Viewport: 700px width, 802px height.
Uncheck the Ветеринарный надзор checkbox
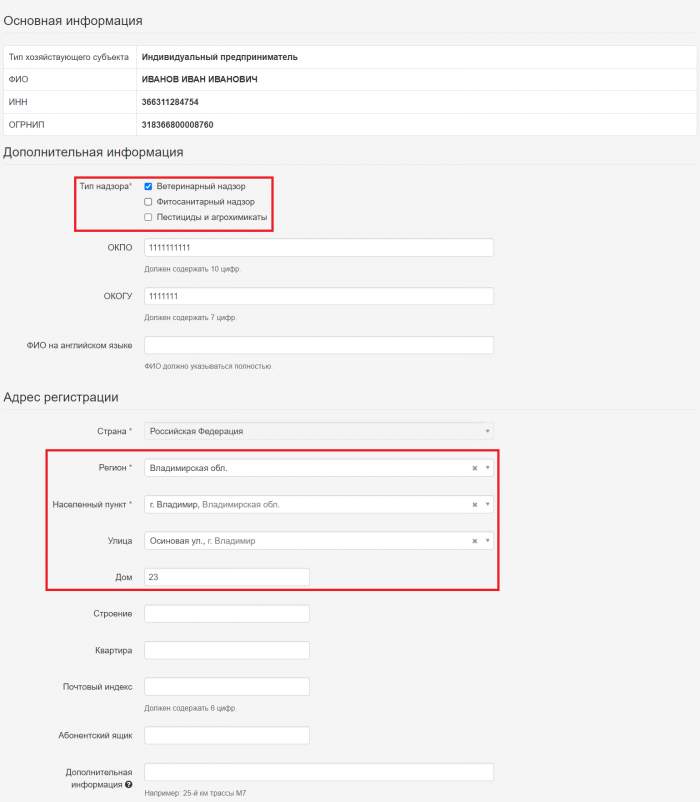point(149,186)
